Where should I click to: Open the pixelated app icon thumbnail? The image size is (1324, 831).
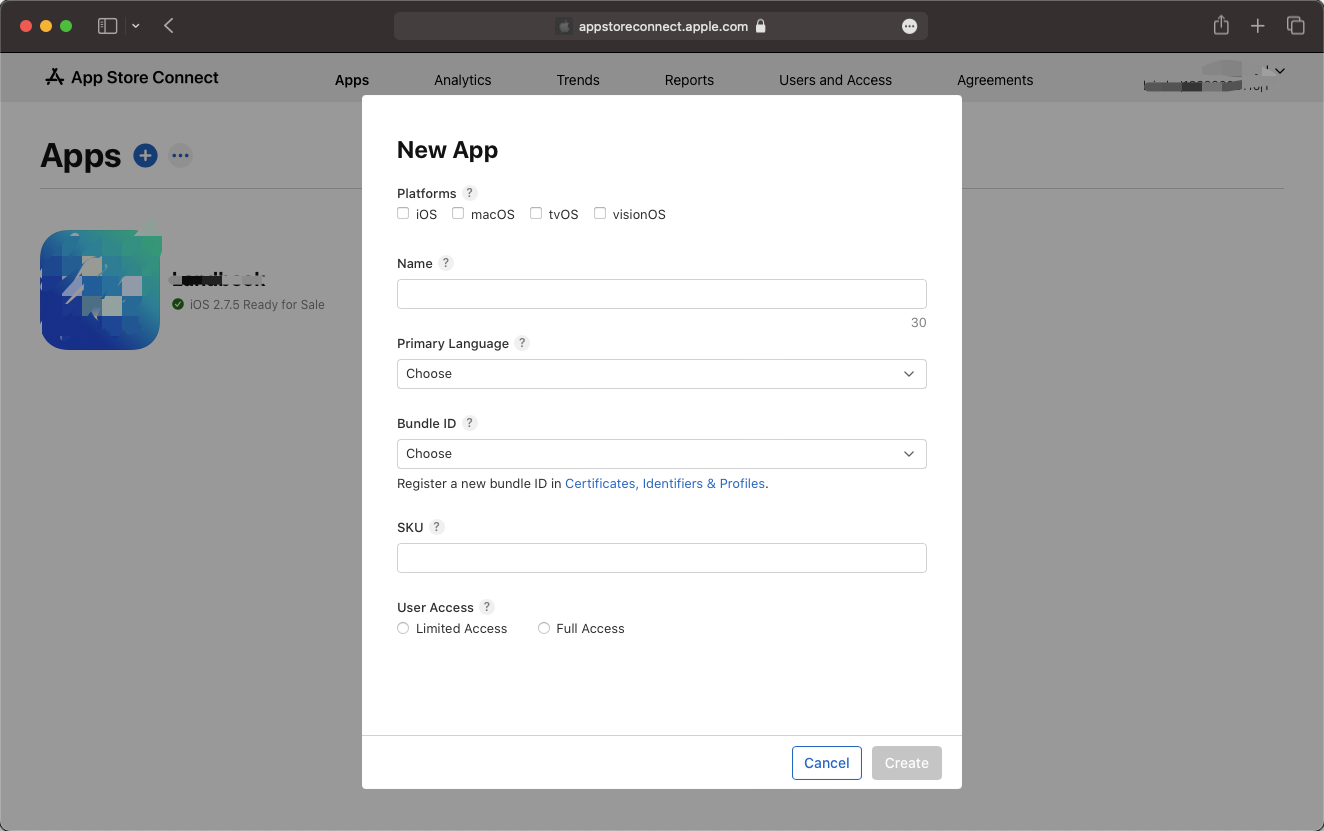[100, 290]
